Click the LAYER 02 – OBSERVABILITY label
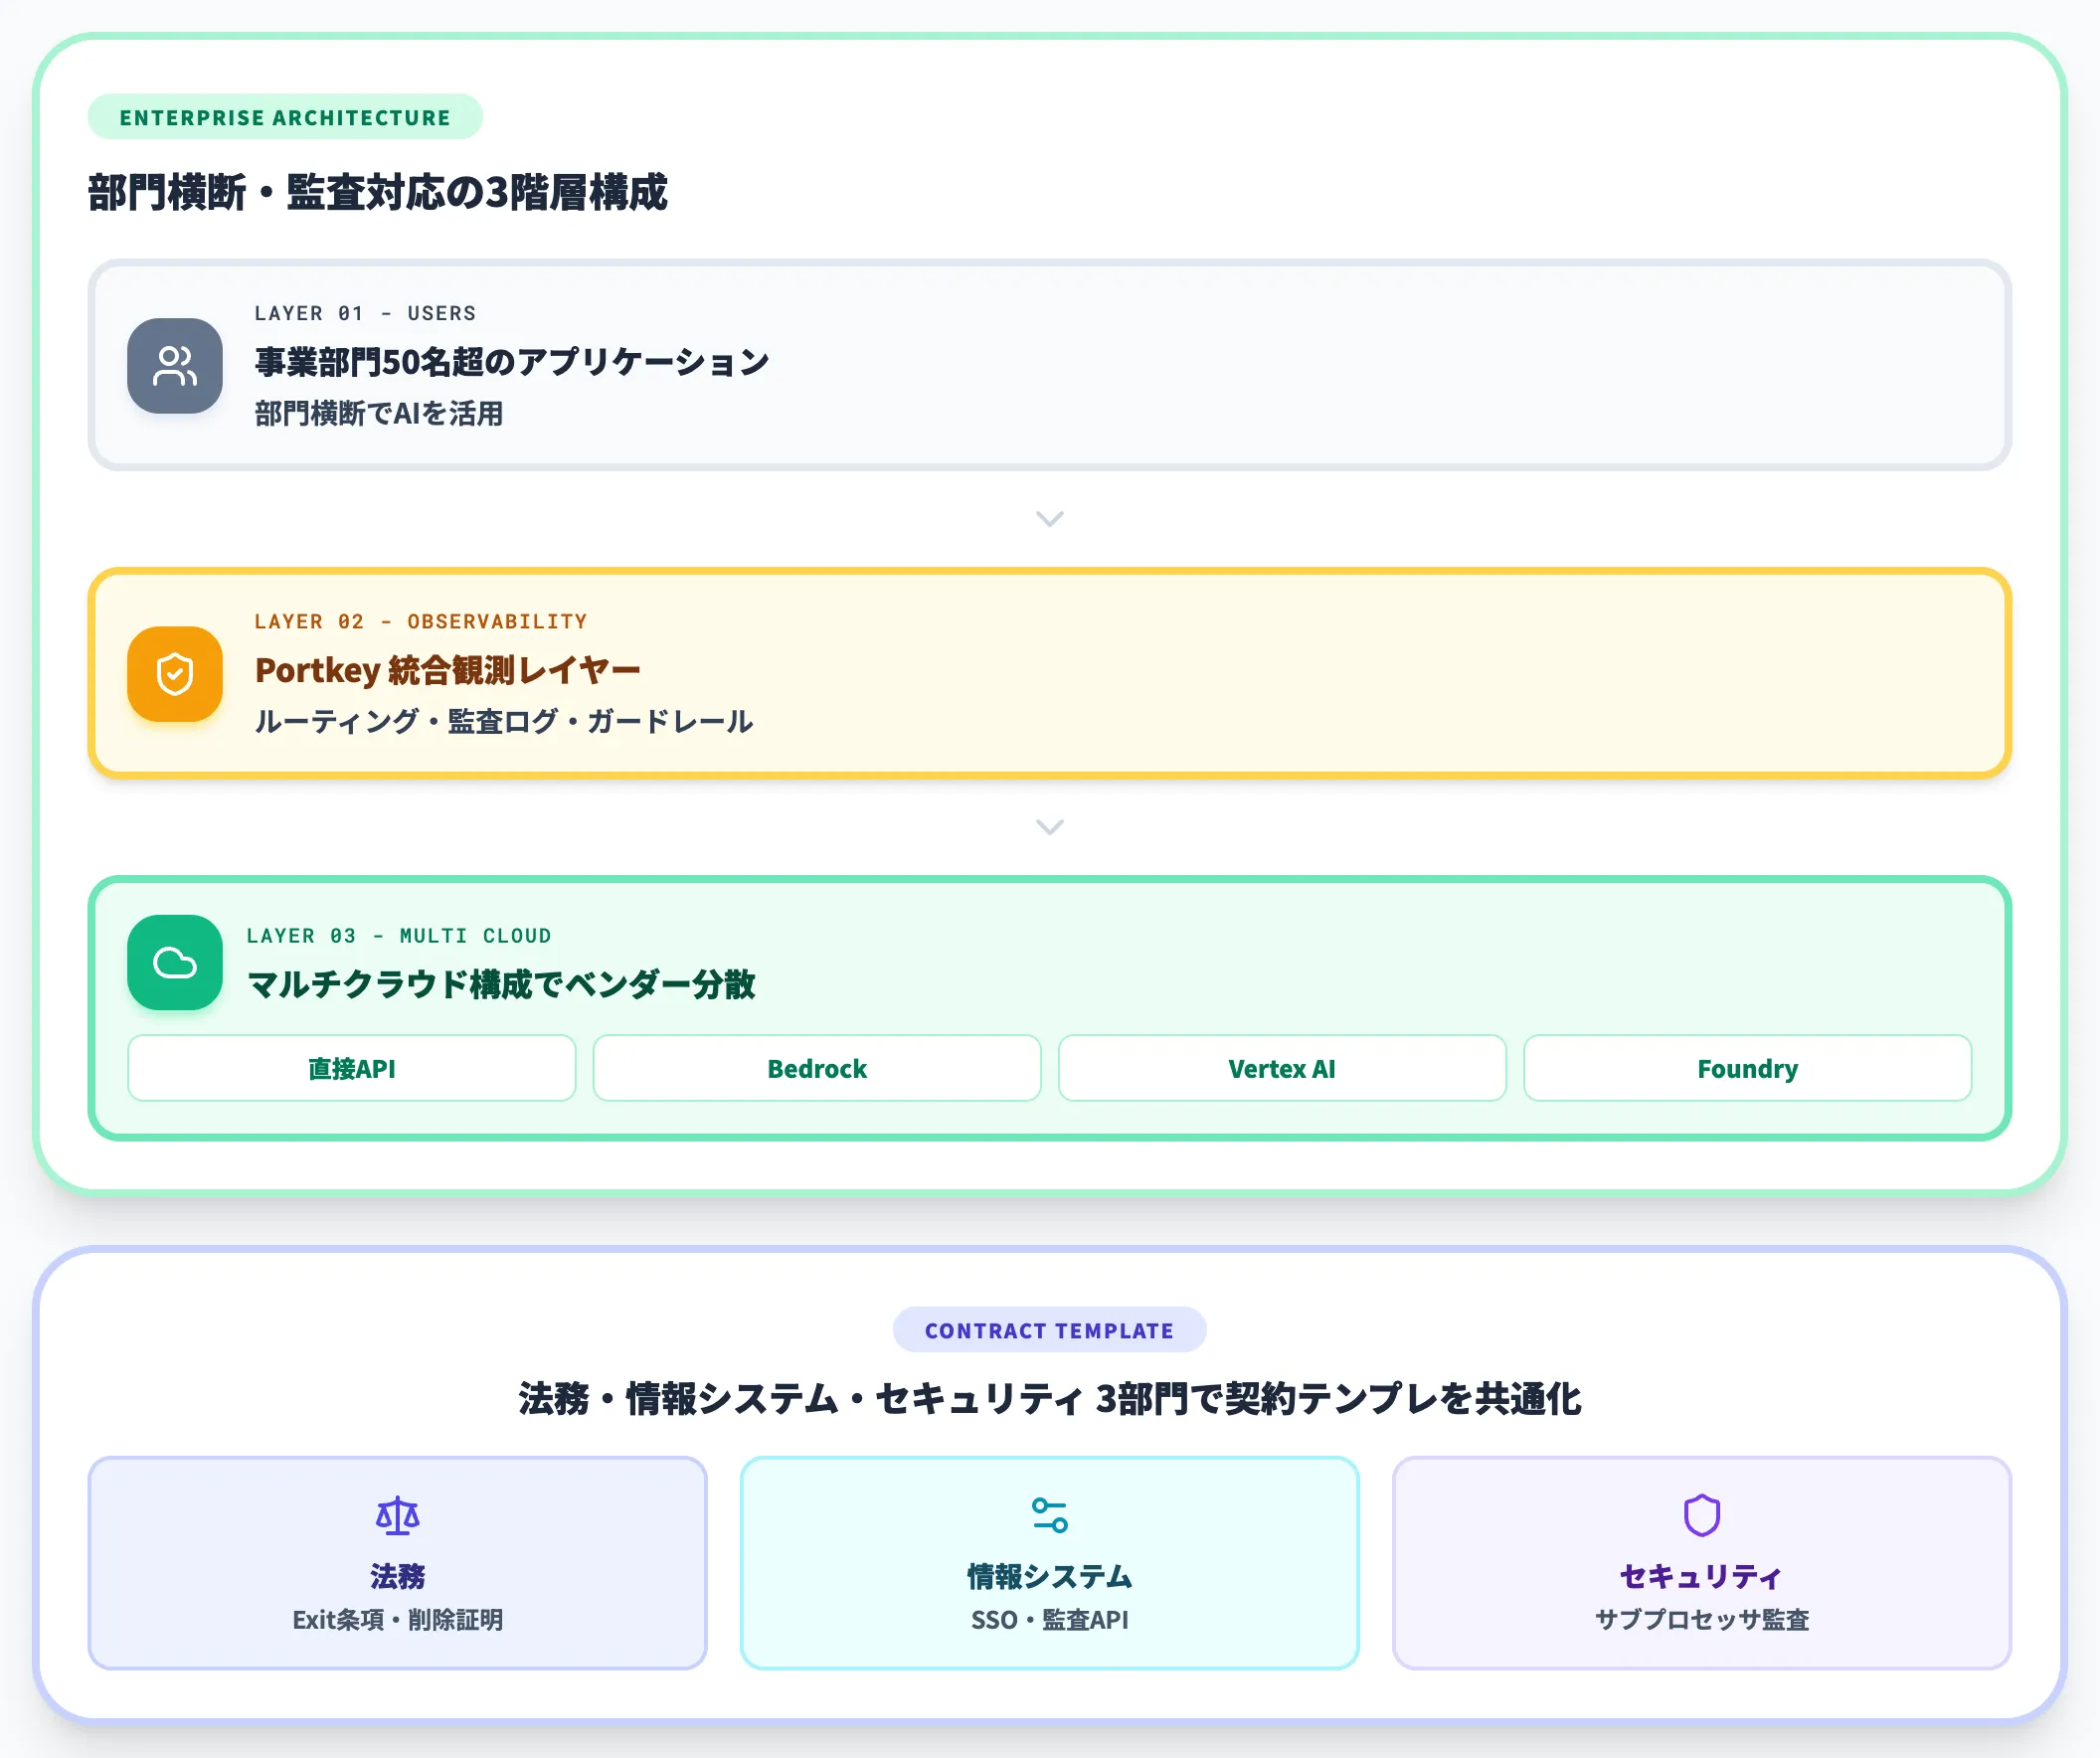The height and width of the screenshot is (1758, 2100). coord(421,621)
